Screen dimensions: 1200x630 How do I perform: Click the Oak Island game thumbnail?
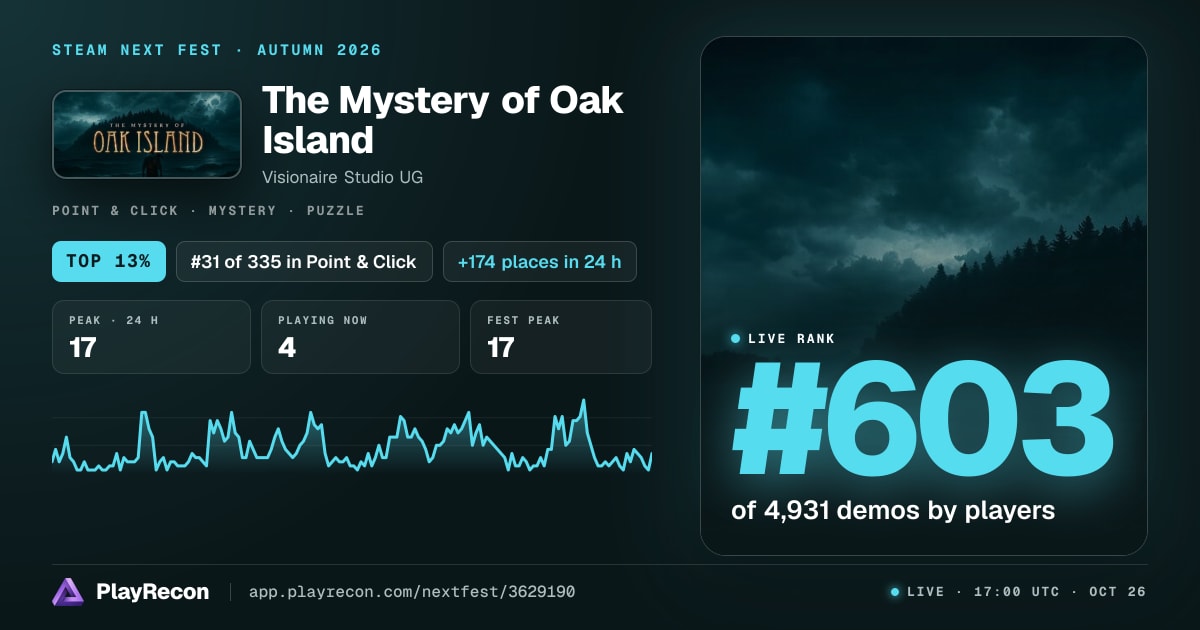pyautogui.click(x=147, y=135)
